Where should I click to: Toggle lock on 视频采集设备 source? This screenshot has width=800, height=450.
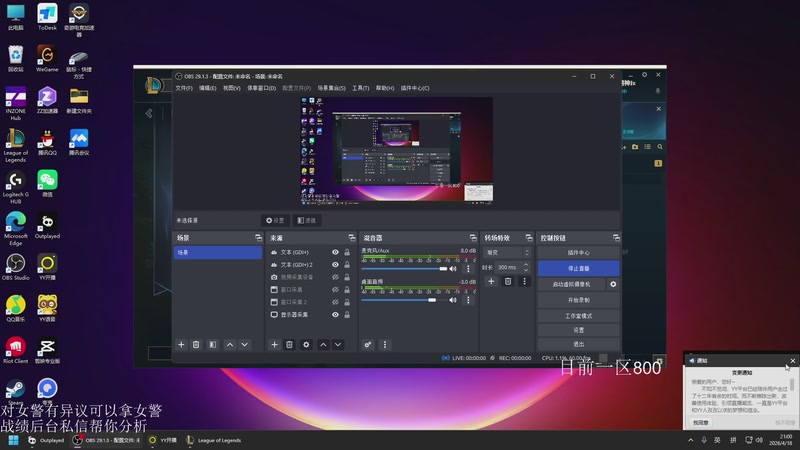347,277
